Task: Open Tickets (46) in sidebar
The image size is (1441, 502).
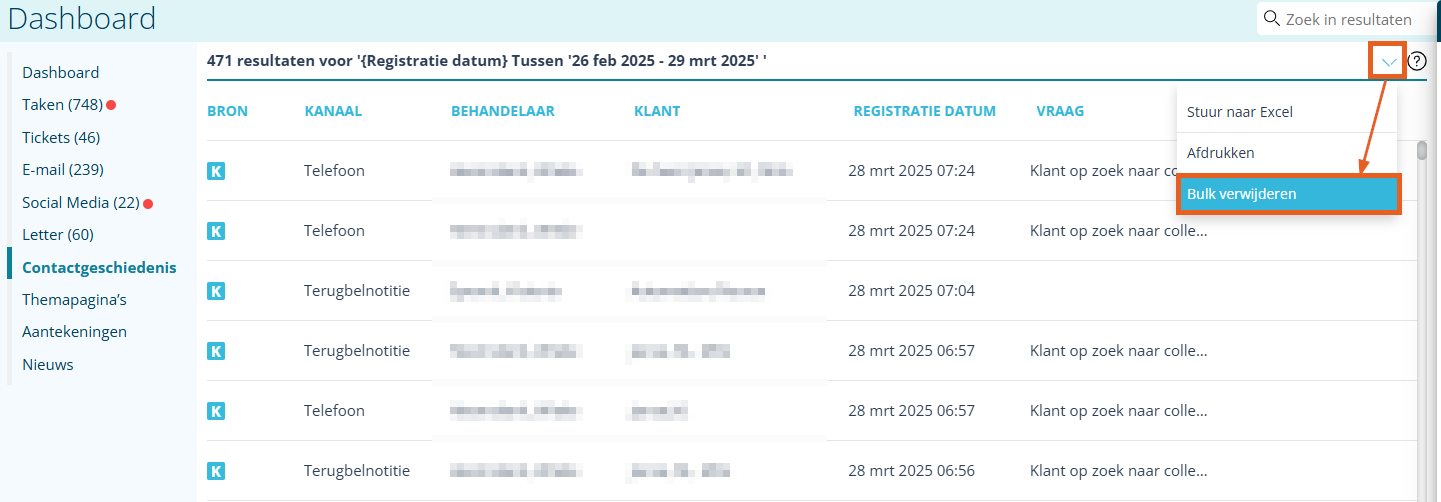Action: point(61,137)
